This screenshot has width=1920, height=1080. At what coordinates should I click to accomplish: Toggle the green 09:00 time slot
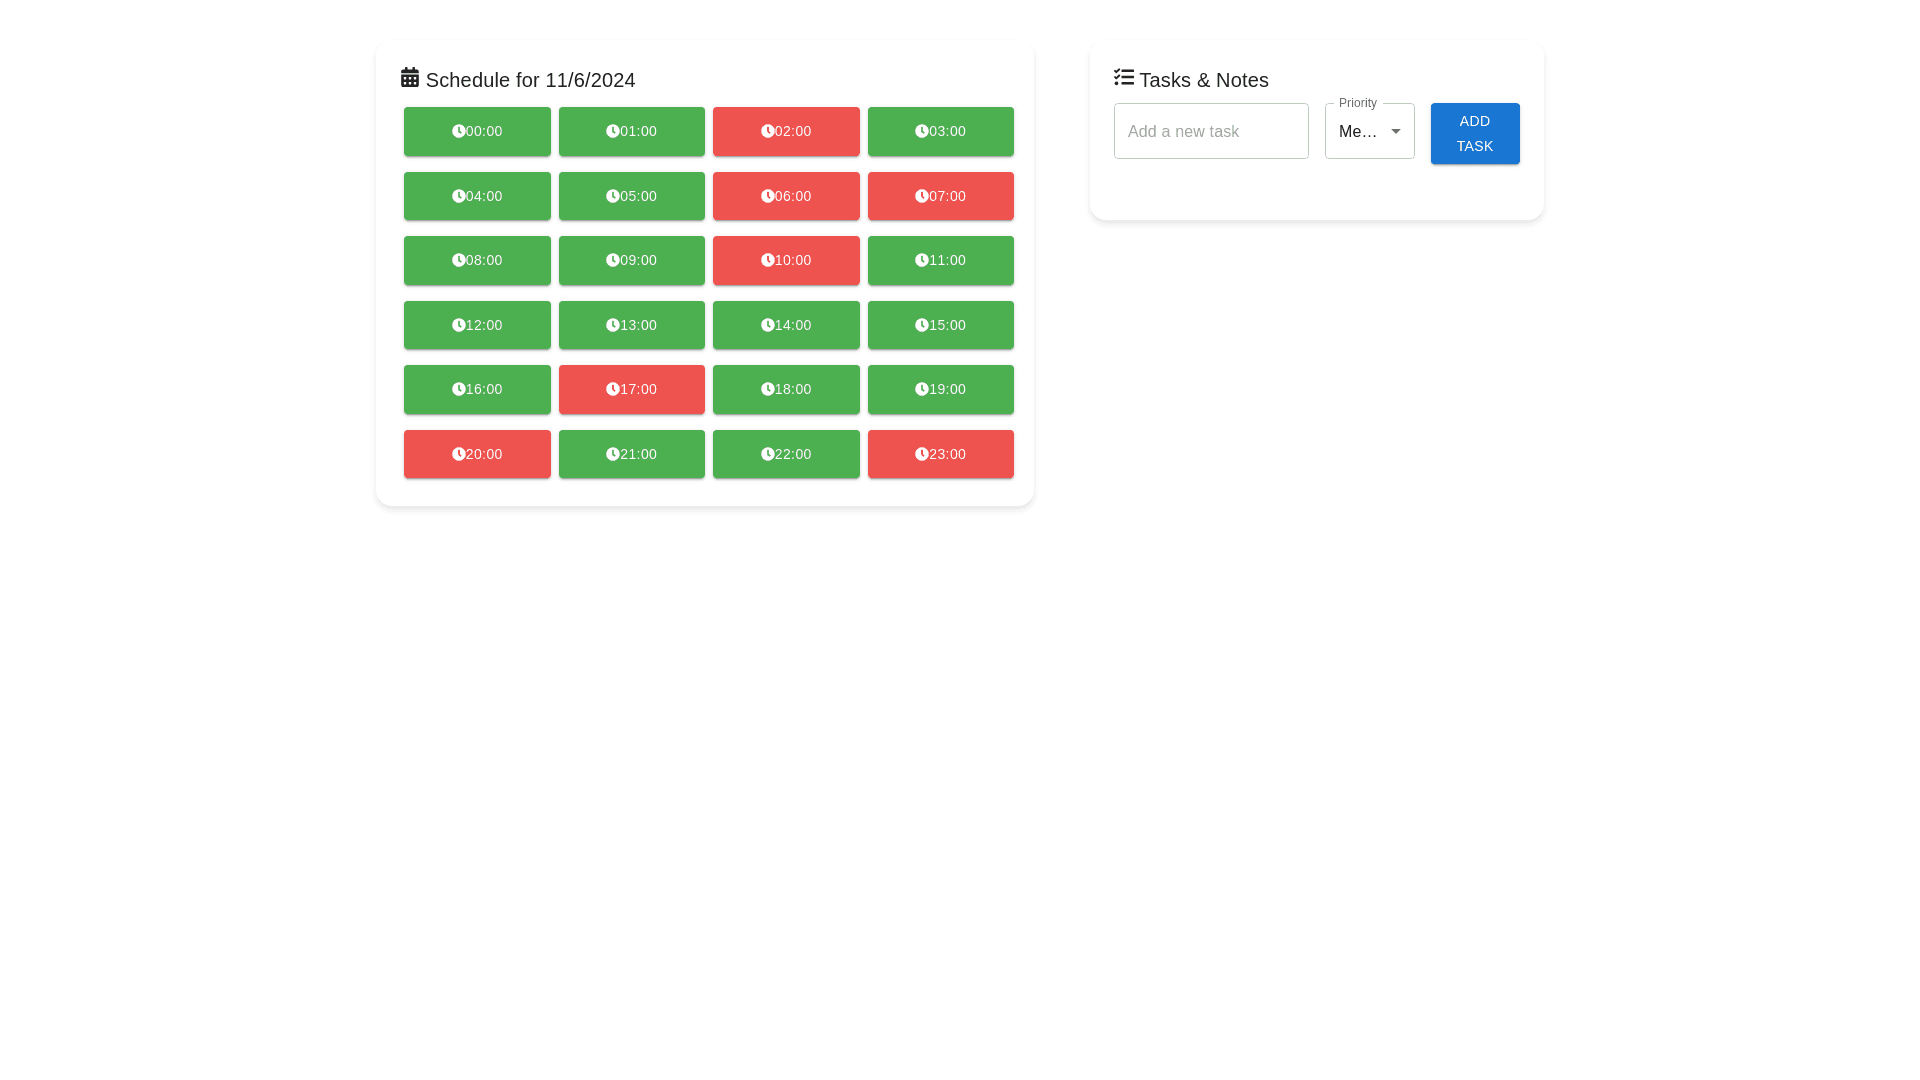coord(631,260)
